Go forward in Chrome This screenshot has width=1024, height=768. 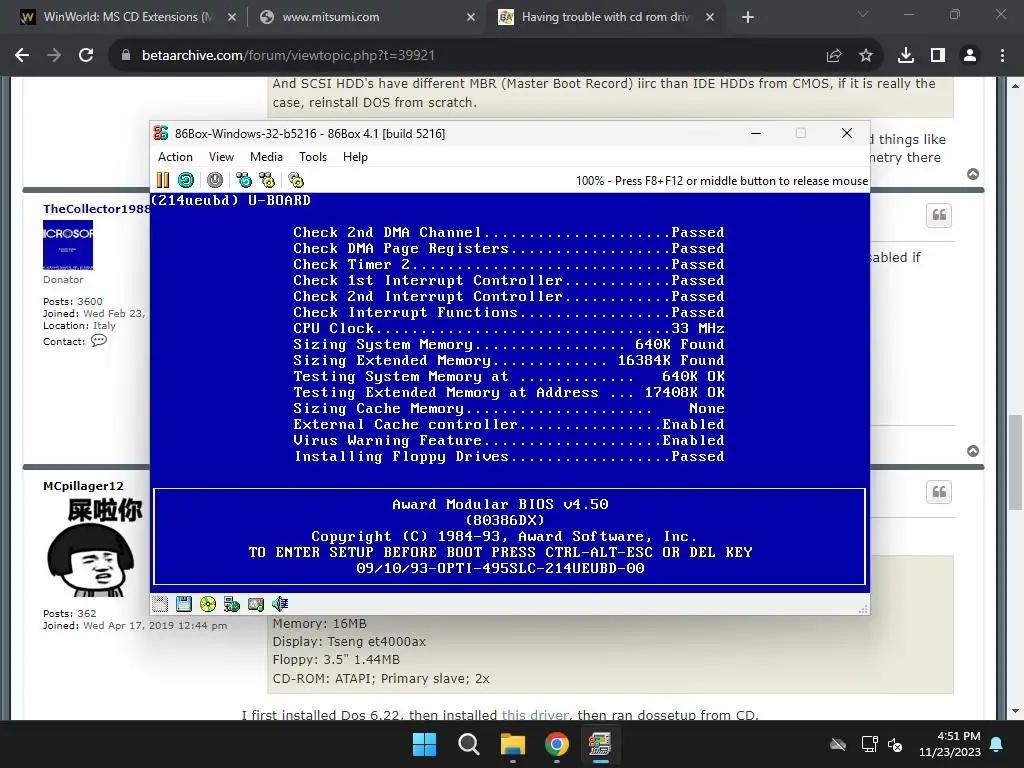[x=54, y=56]
